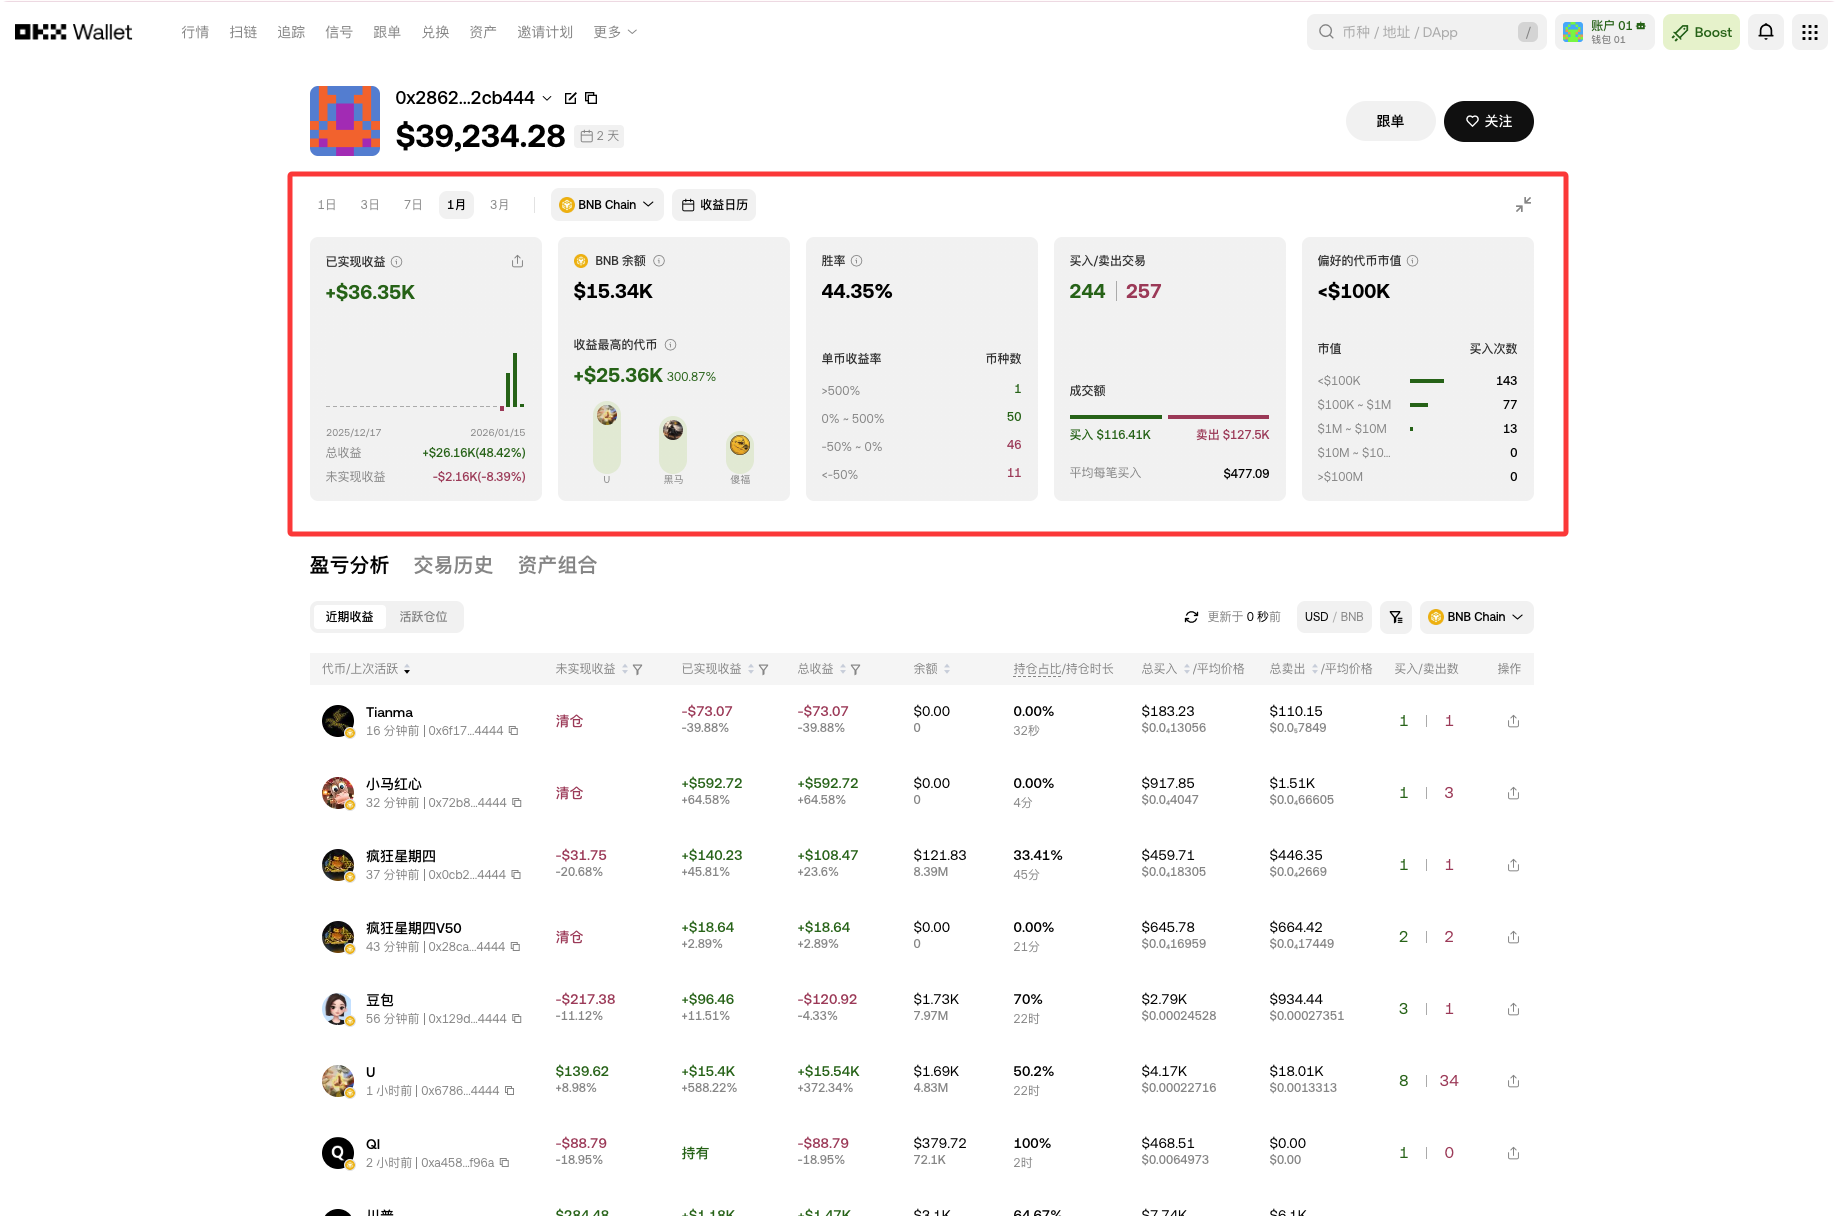The height and width of the screenshot is (1216, 1837).
Task: Open the filter settings icon near USD/BNB
Action: pyautogui.click(x=1395, y=617)
